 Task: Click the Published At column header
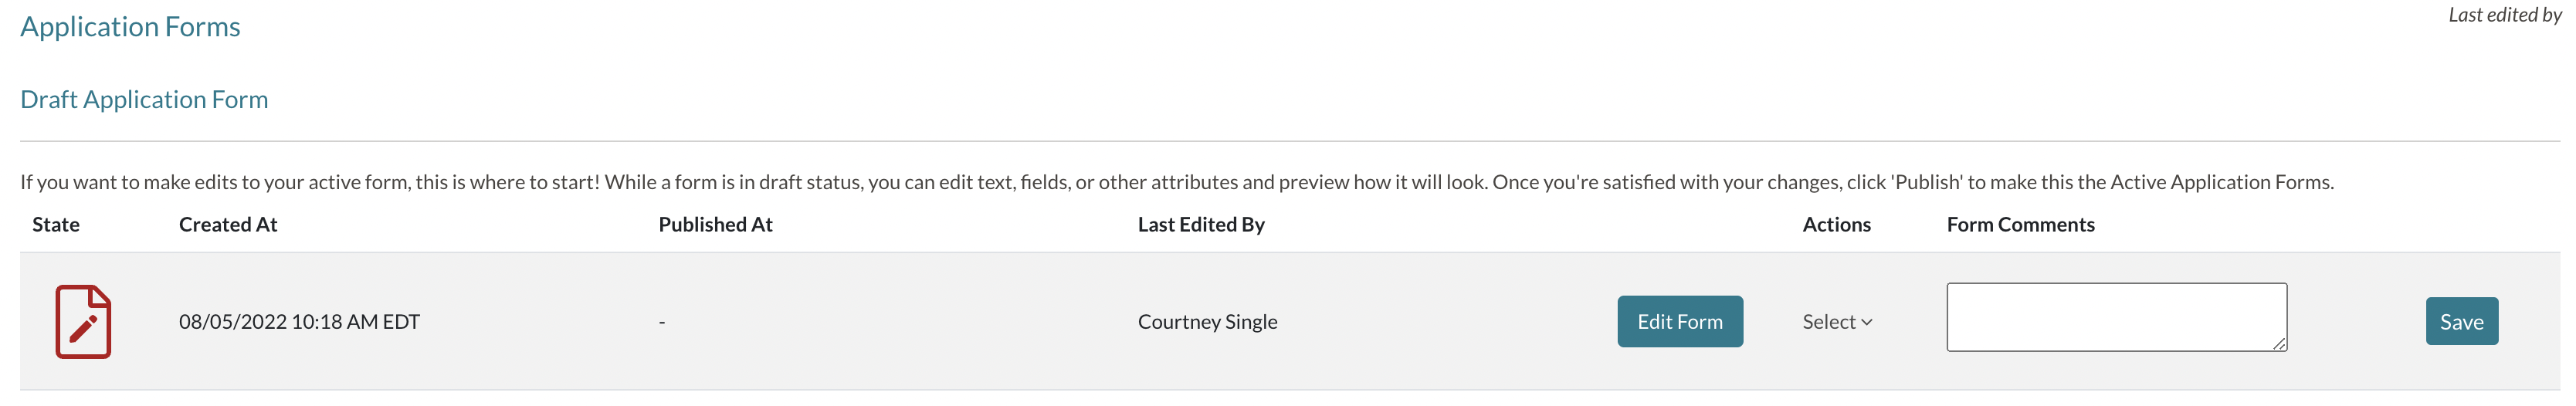pos(715,224)
